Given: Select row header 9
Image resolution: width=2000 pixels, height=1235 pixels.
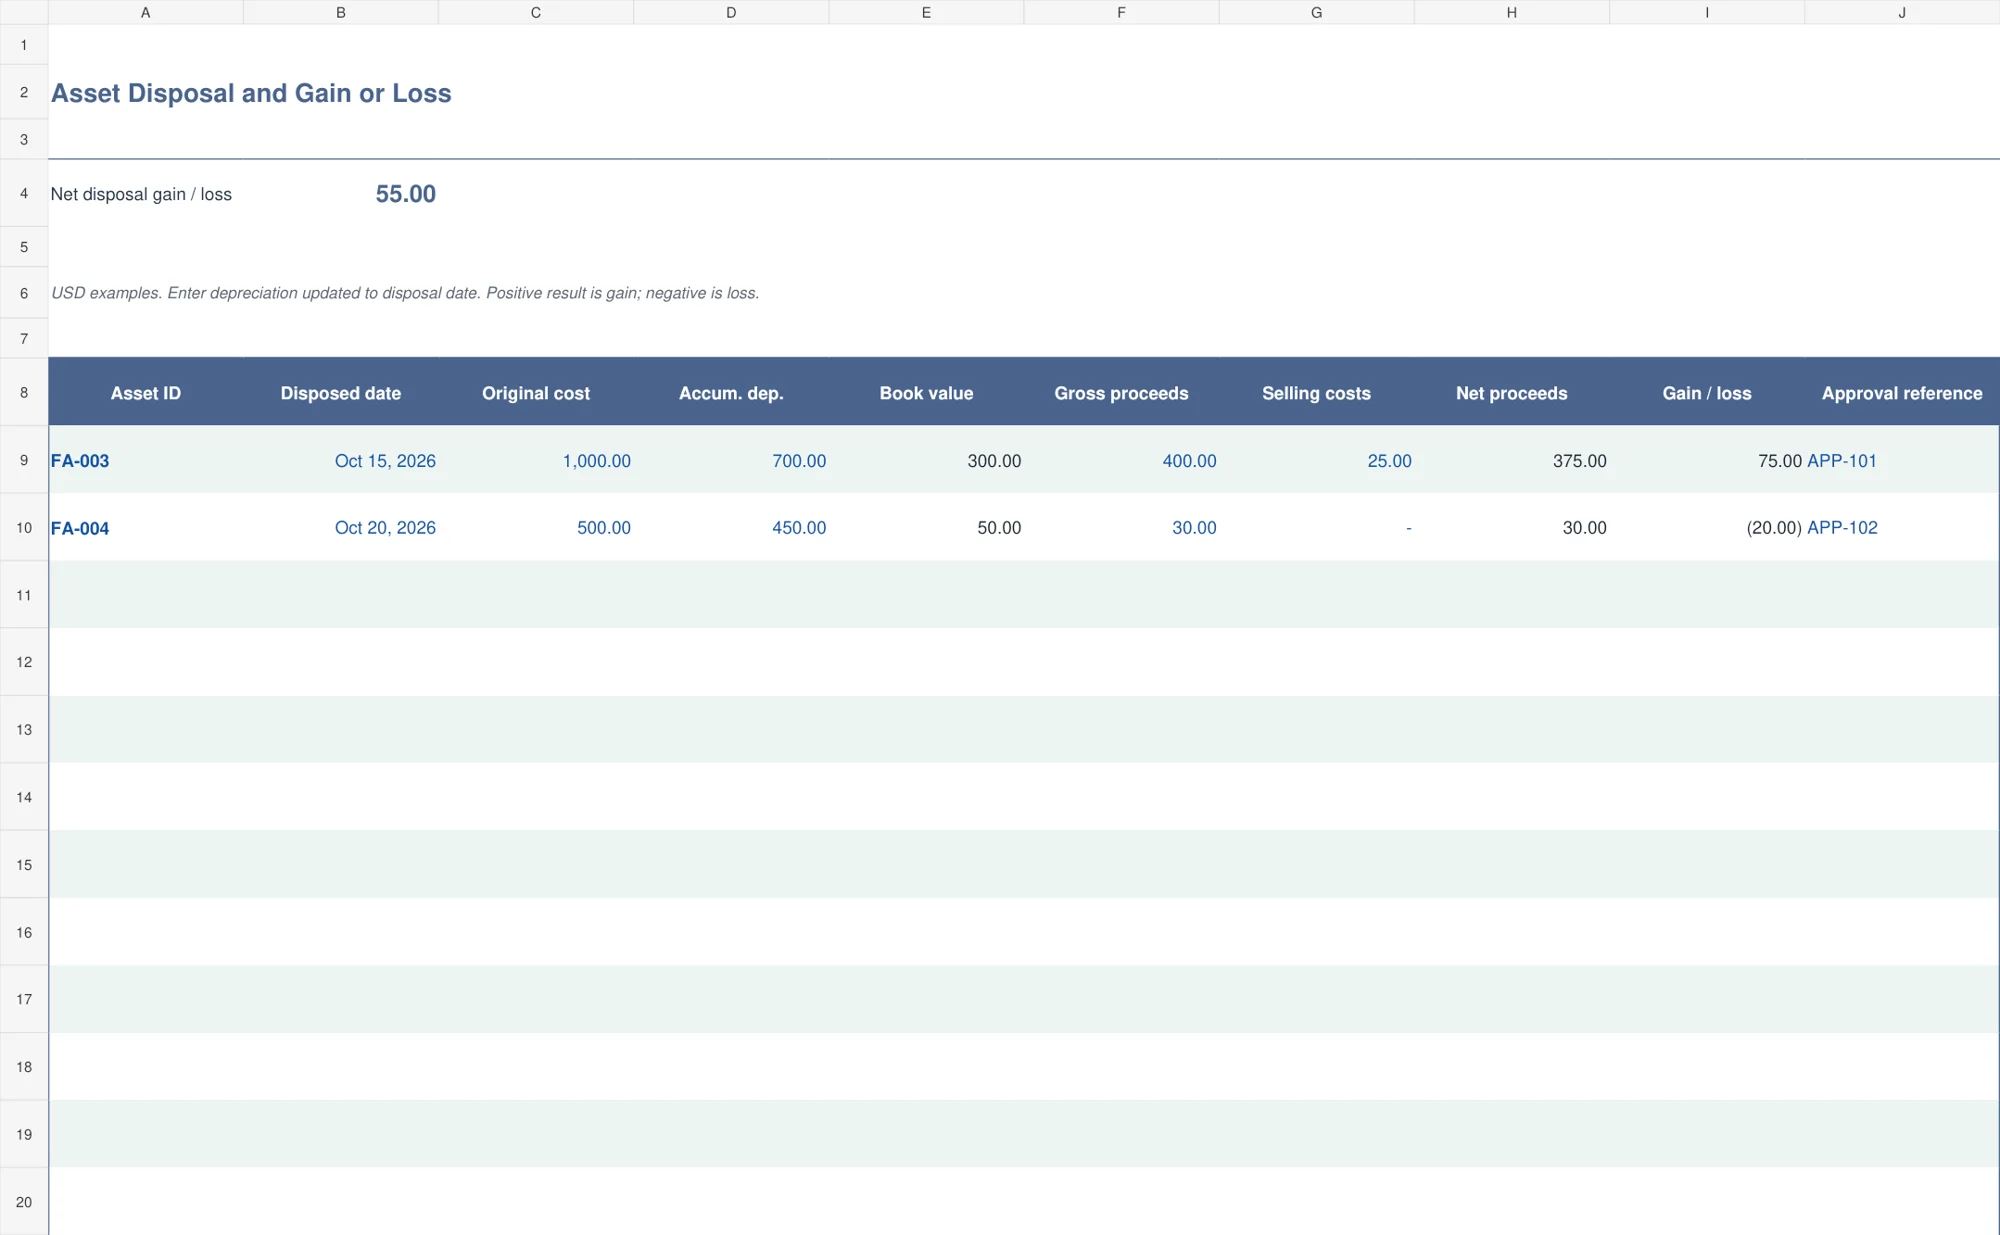Looking at the screenshot, I should 24,460.
